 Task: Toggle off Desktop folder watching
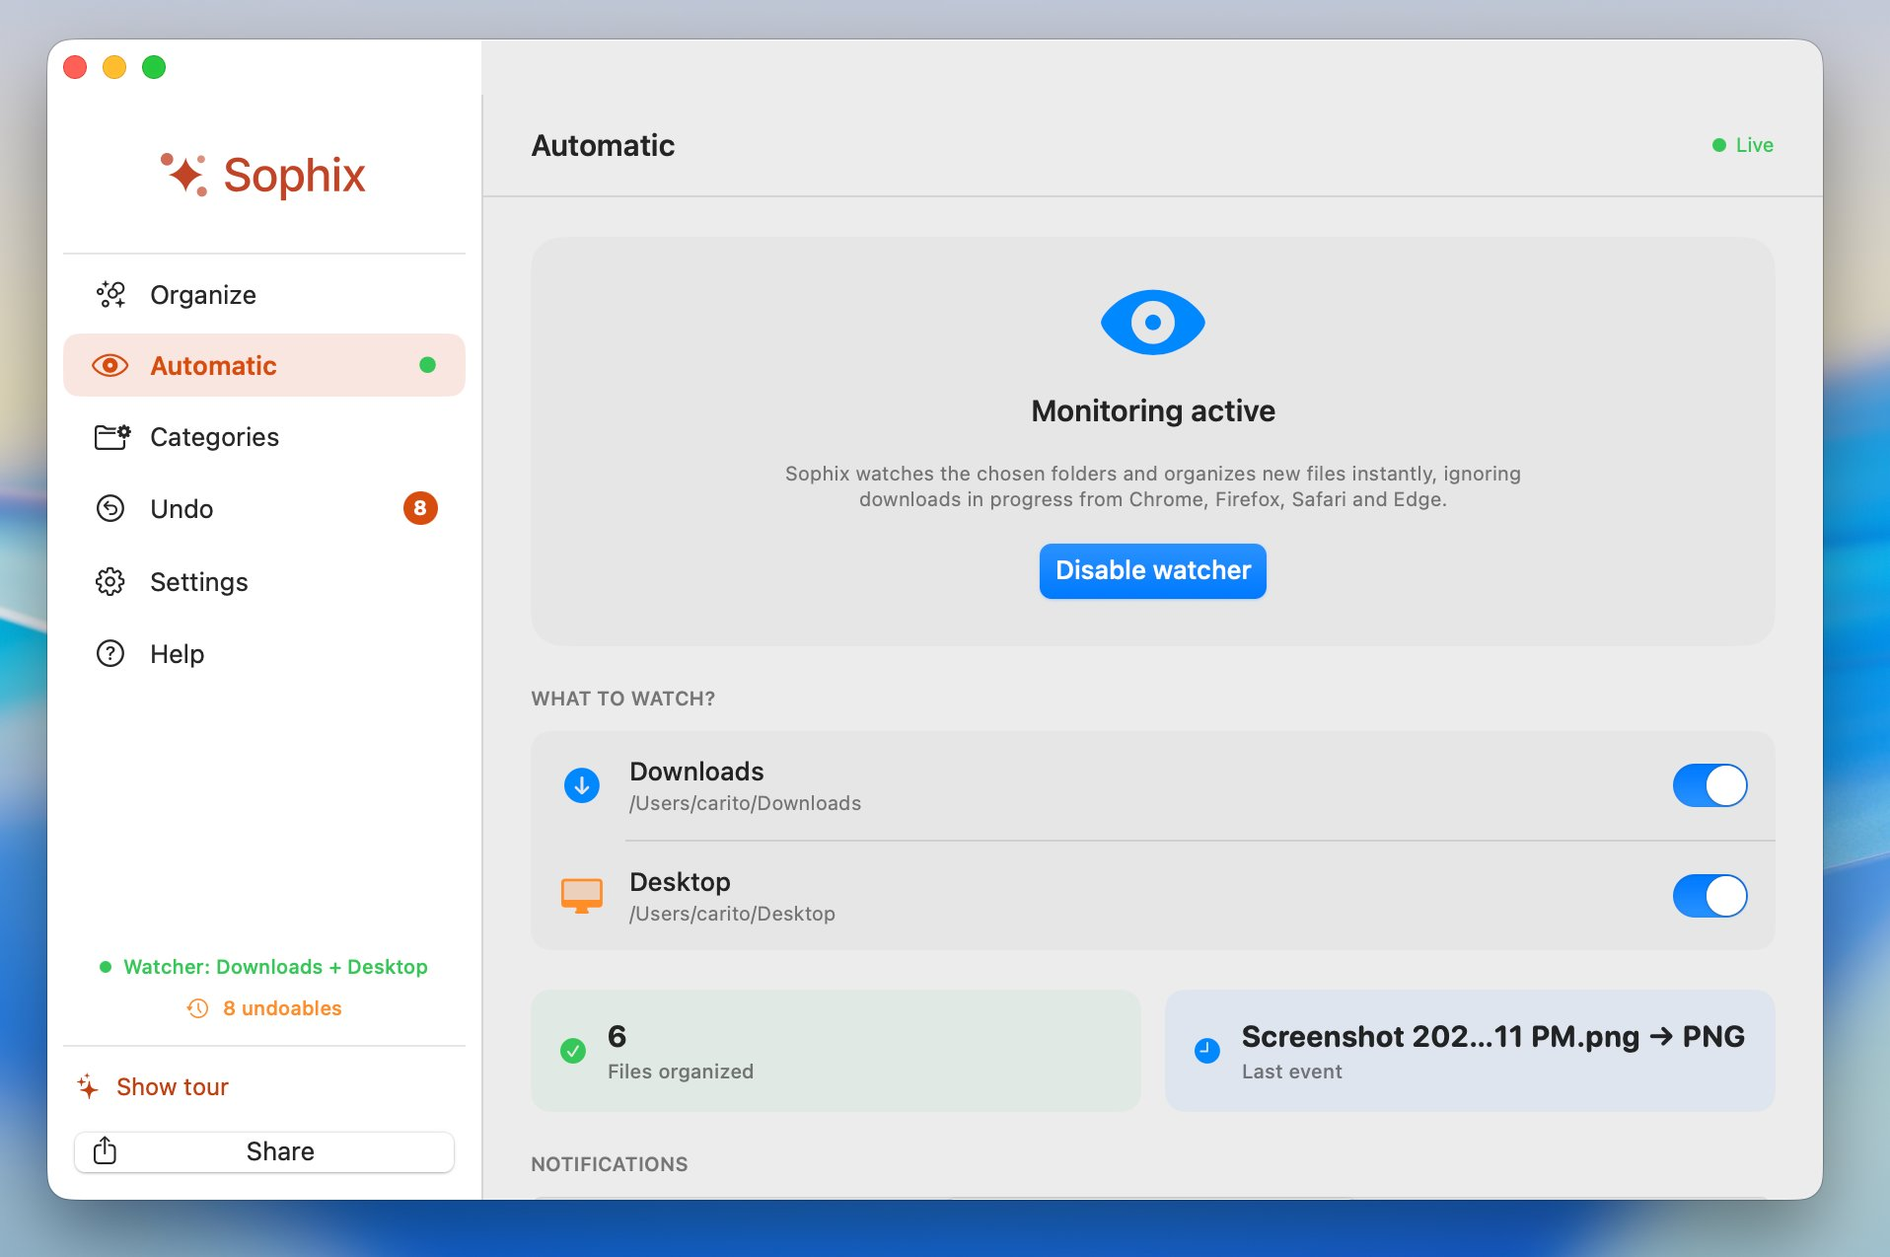pyautogui.click(x=1710, y=896)
